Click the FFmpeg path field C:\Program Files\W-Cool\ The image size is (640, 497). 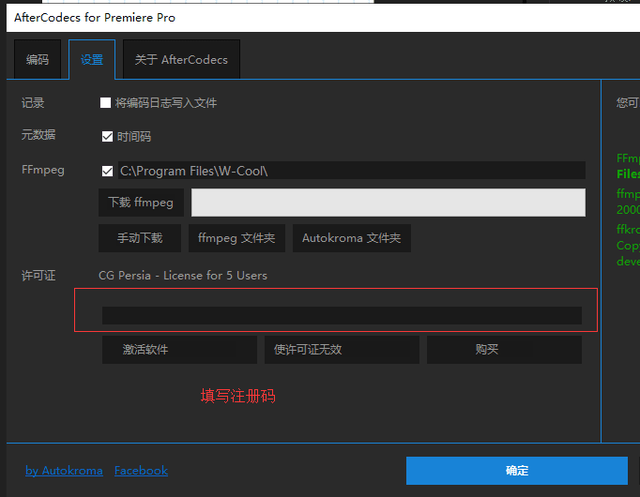(x=351, y=171)
